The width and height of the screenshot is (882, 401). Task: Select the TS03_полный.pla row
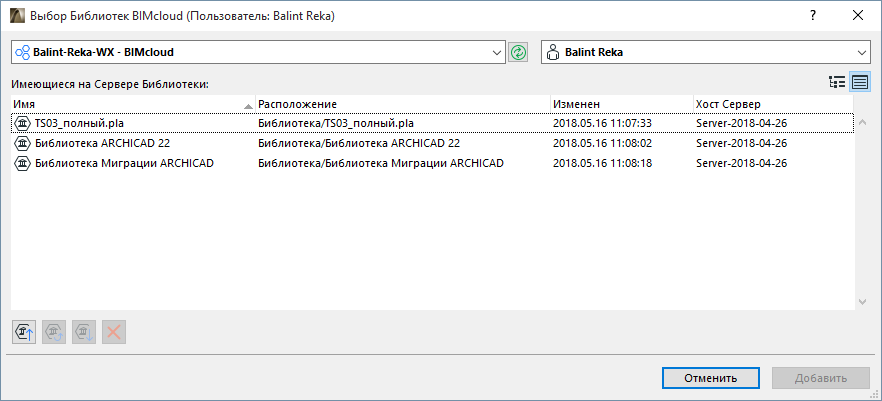(x=432, y=123)
